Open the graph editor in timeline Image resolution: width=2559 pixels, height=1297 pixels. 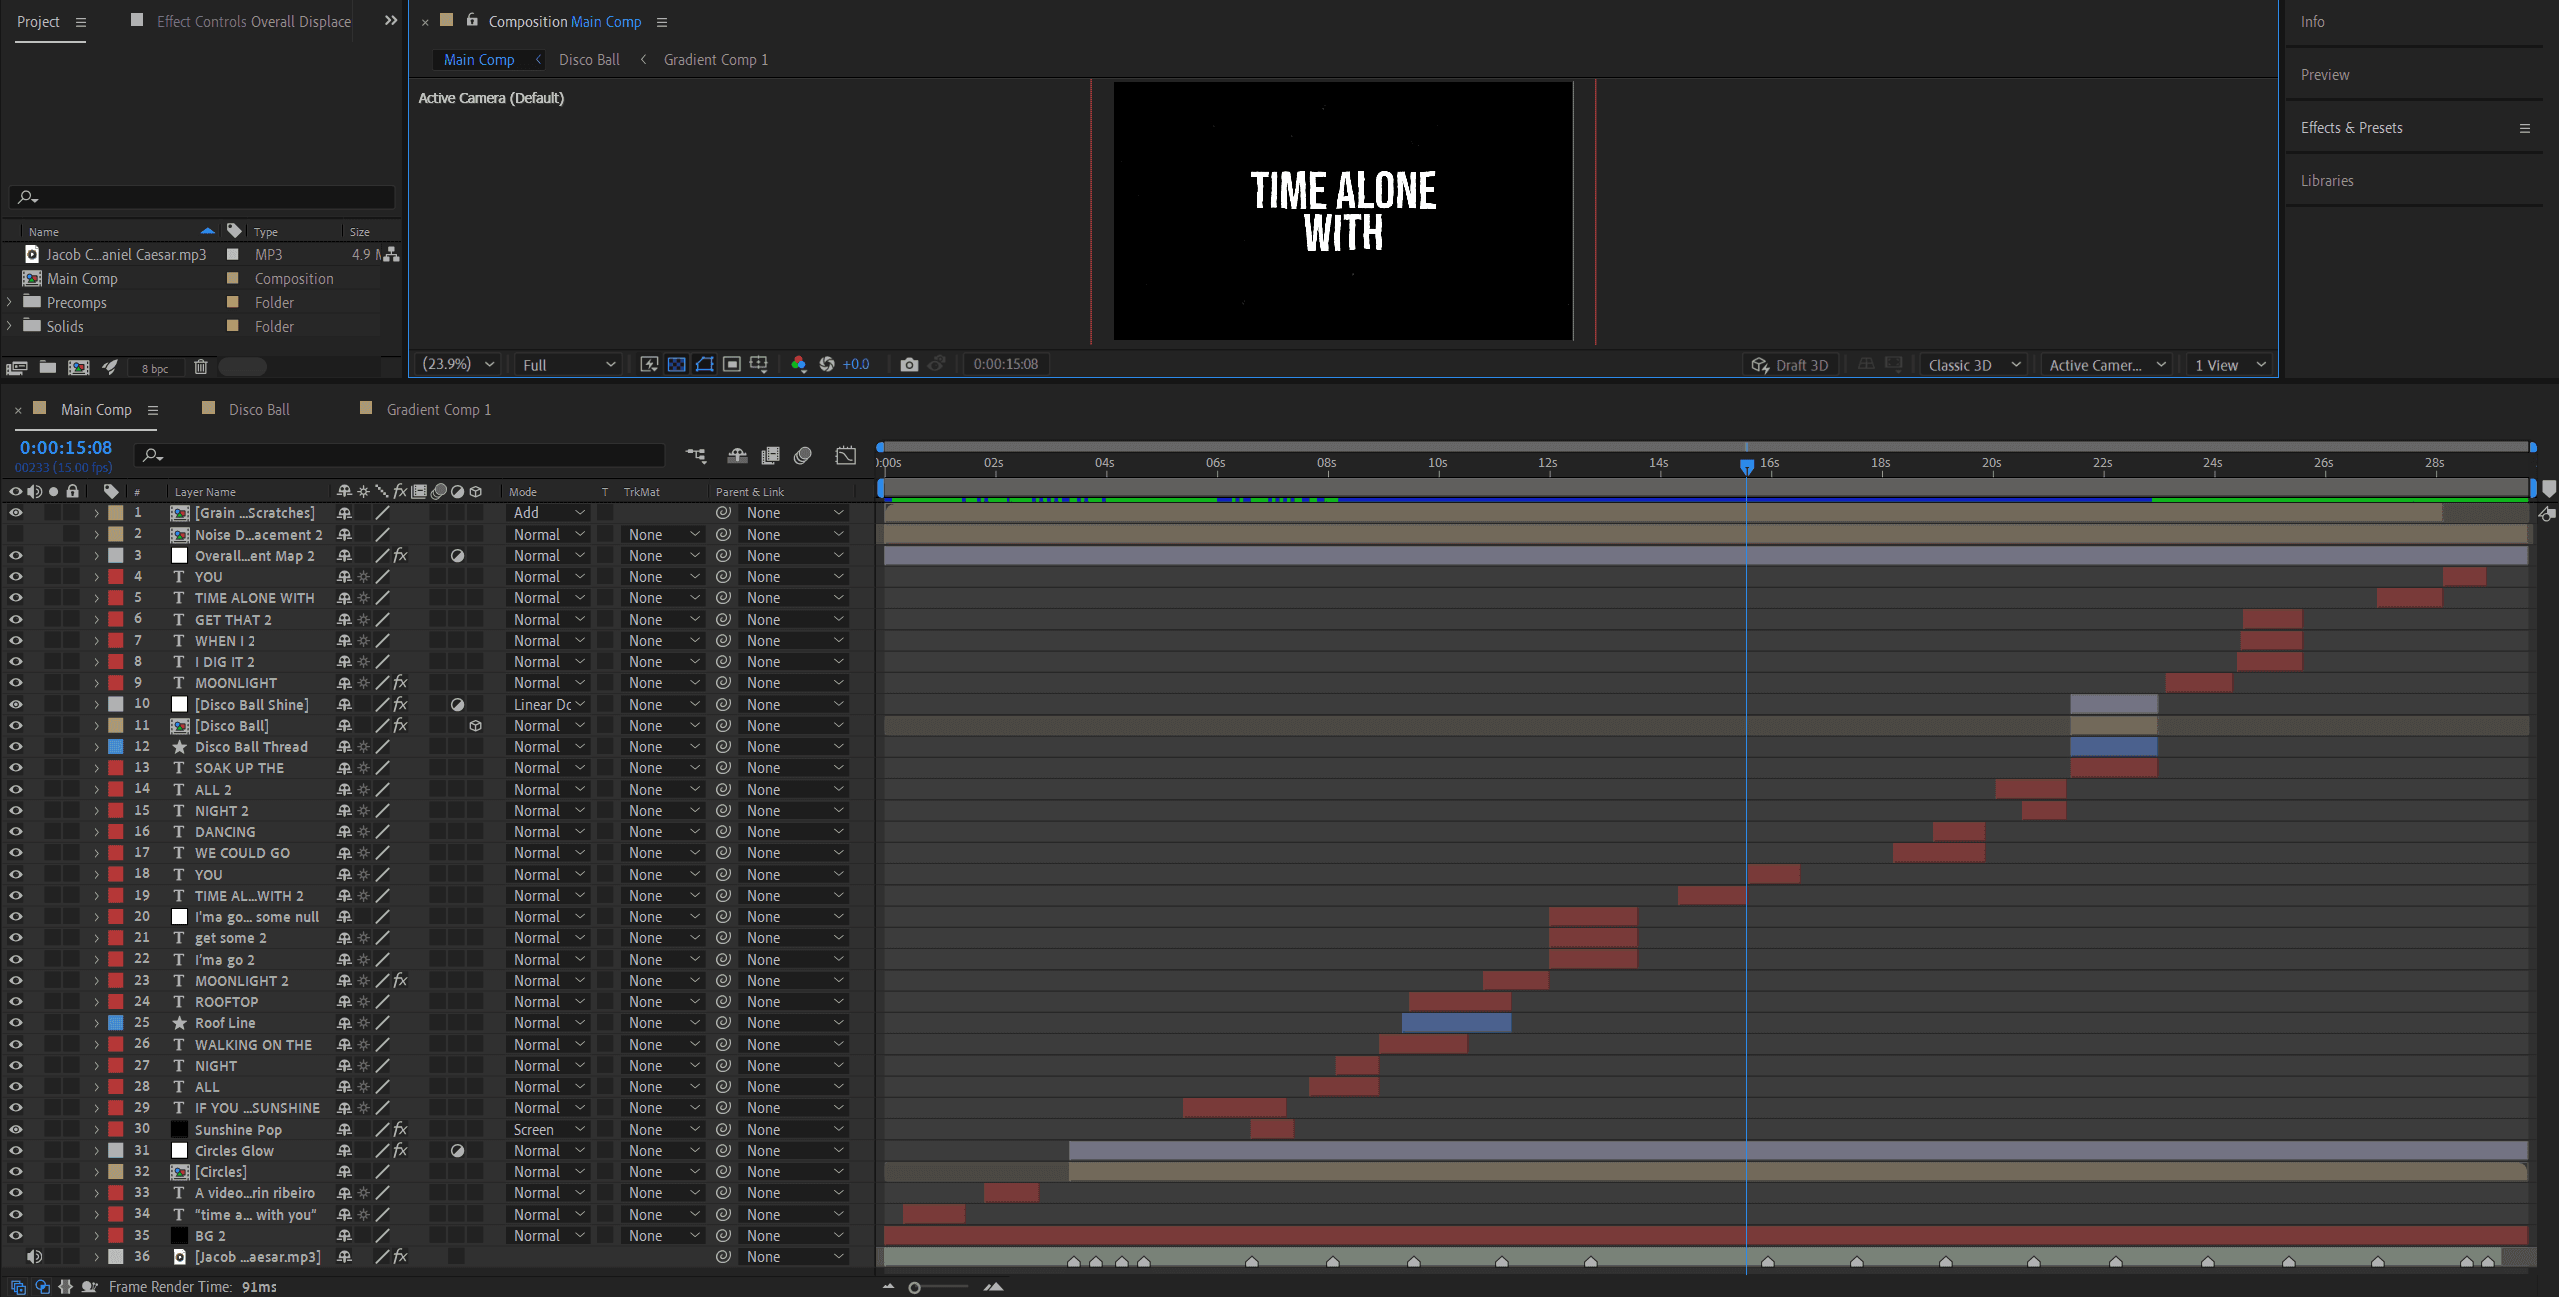(x=846, y=456)
